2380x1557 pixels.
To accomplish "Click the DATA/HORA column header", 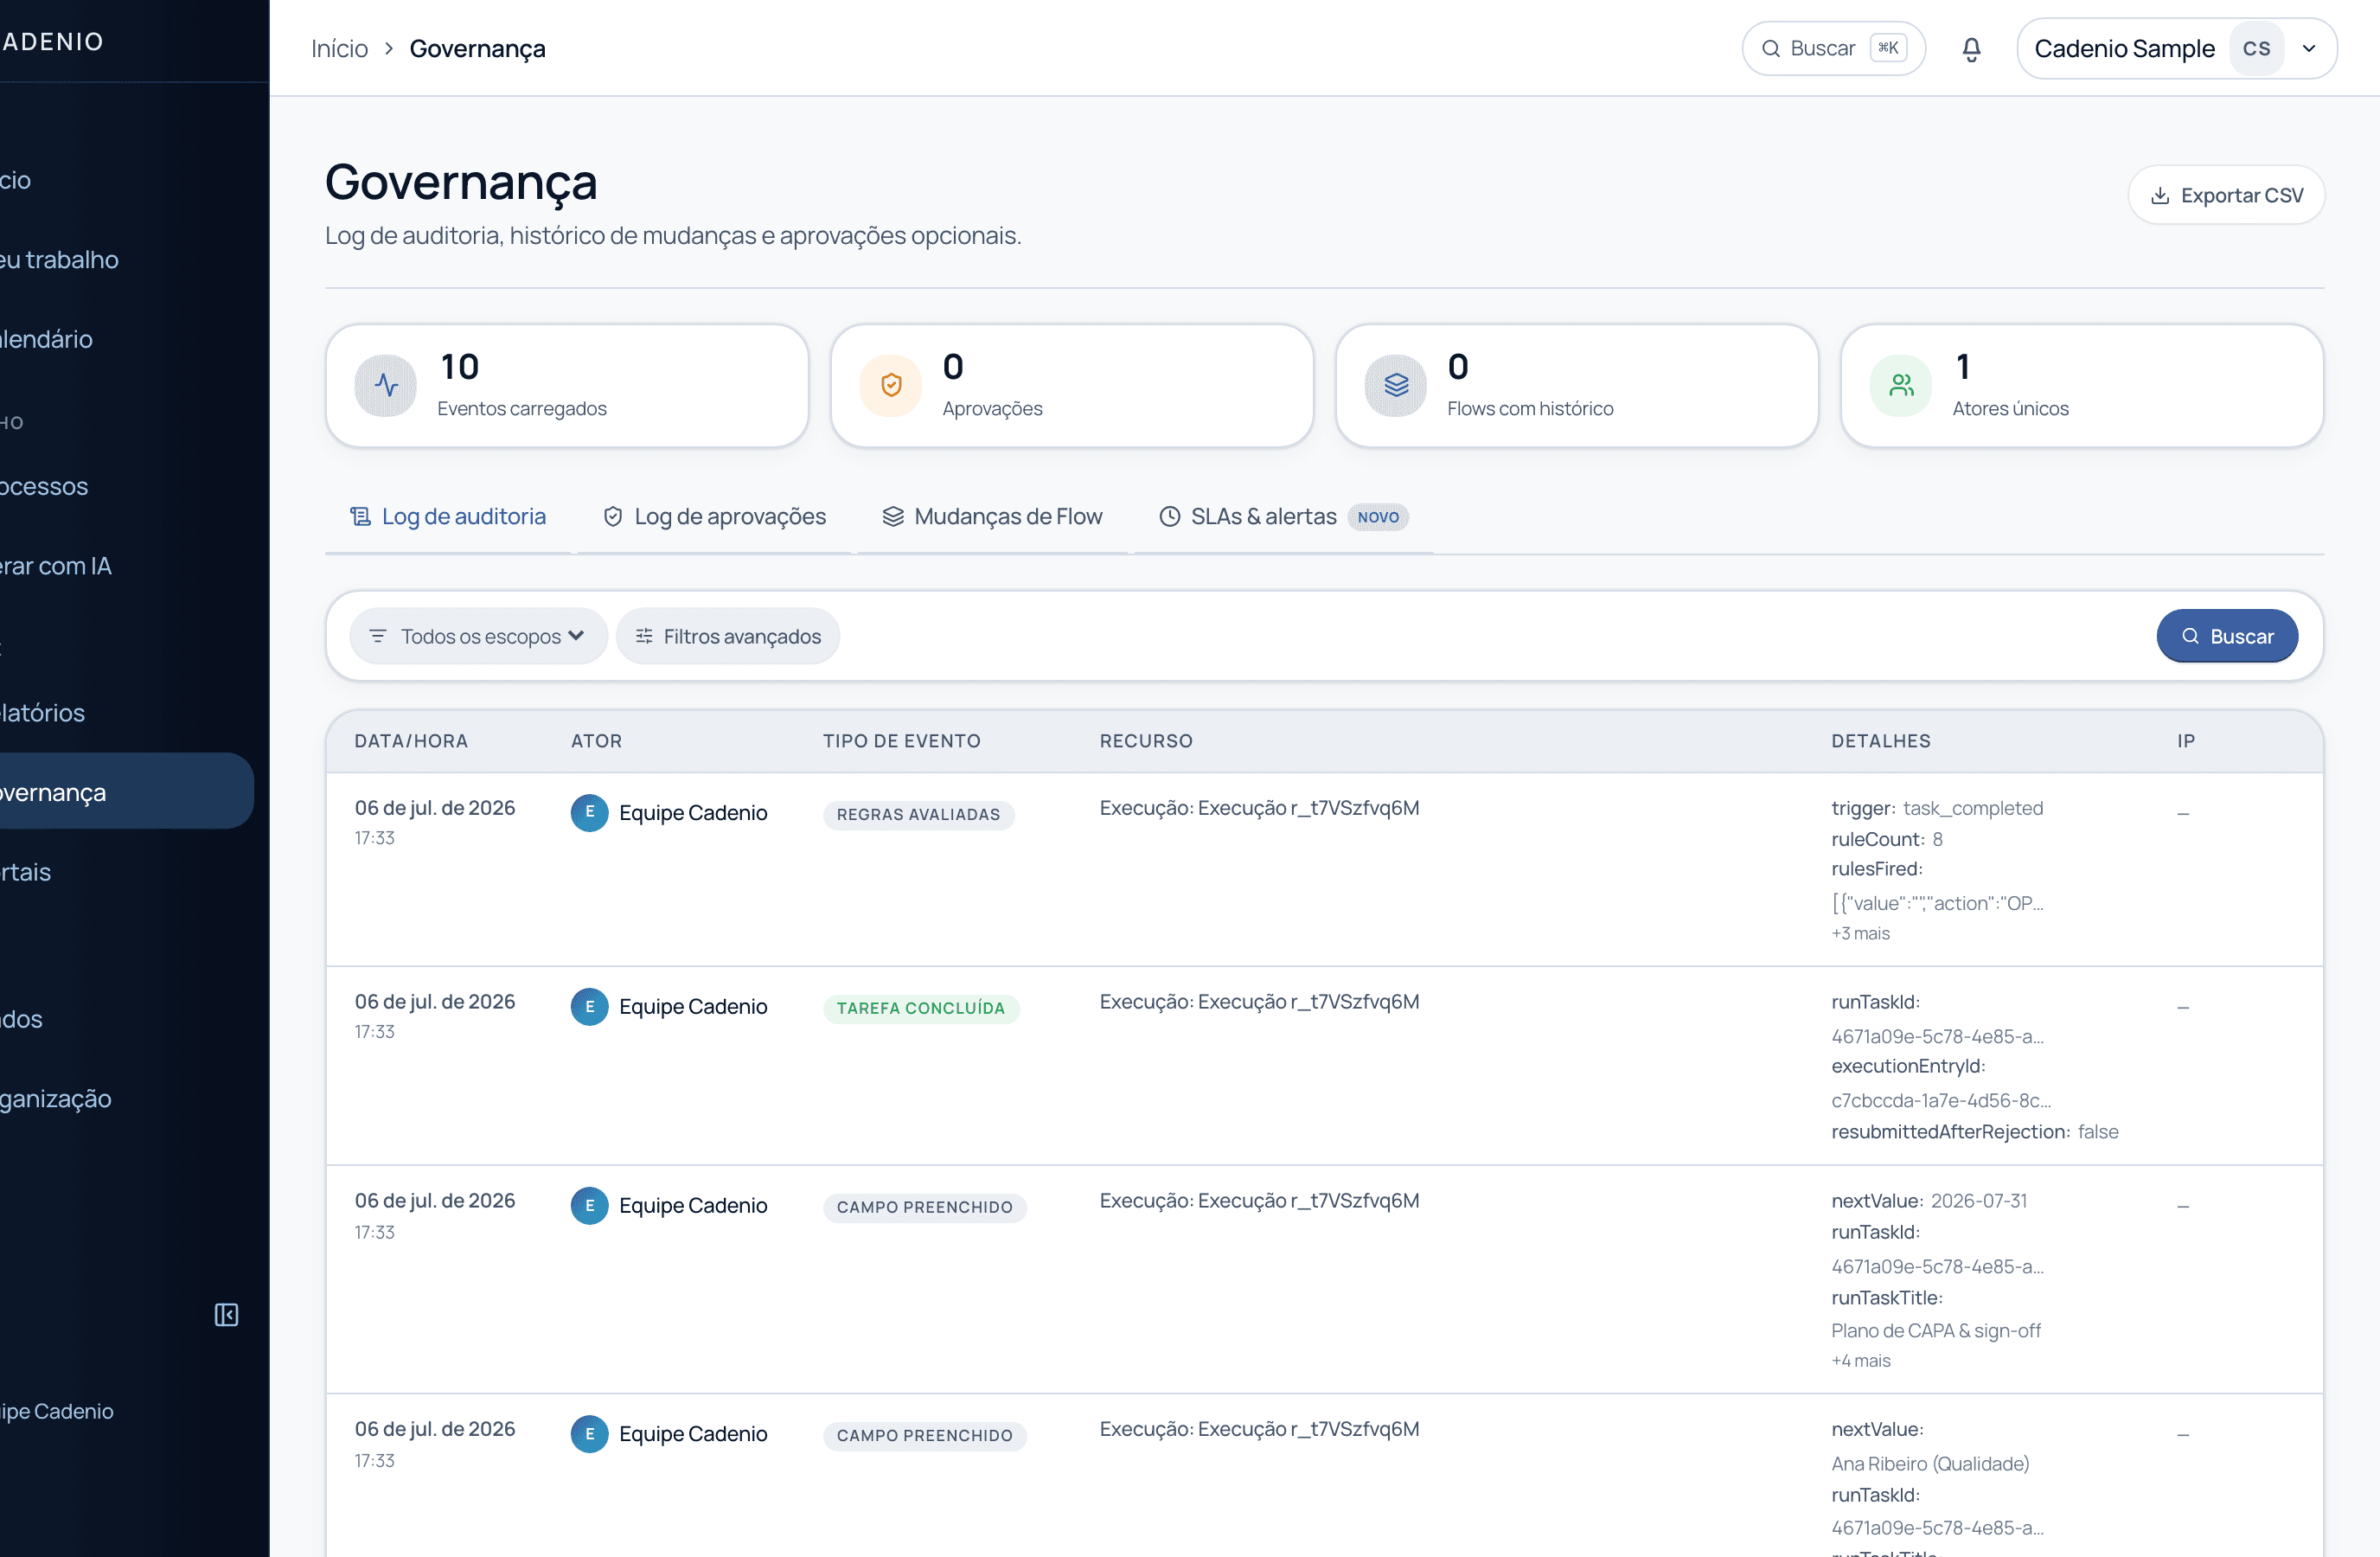I will [x=411, y=741].
